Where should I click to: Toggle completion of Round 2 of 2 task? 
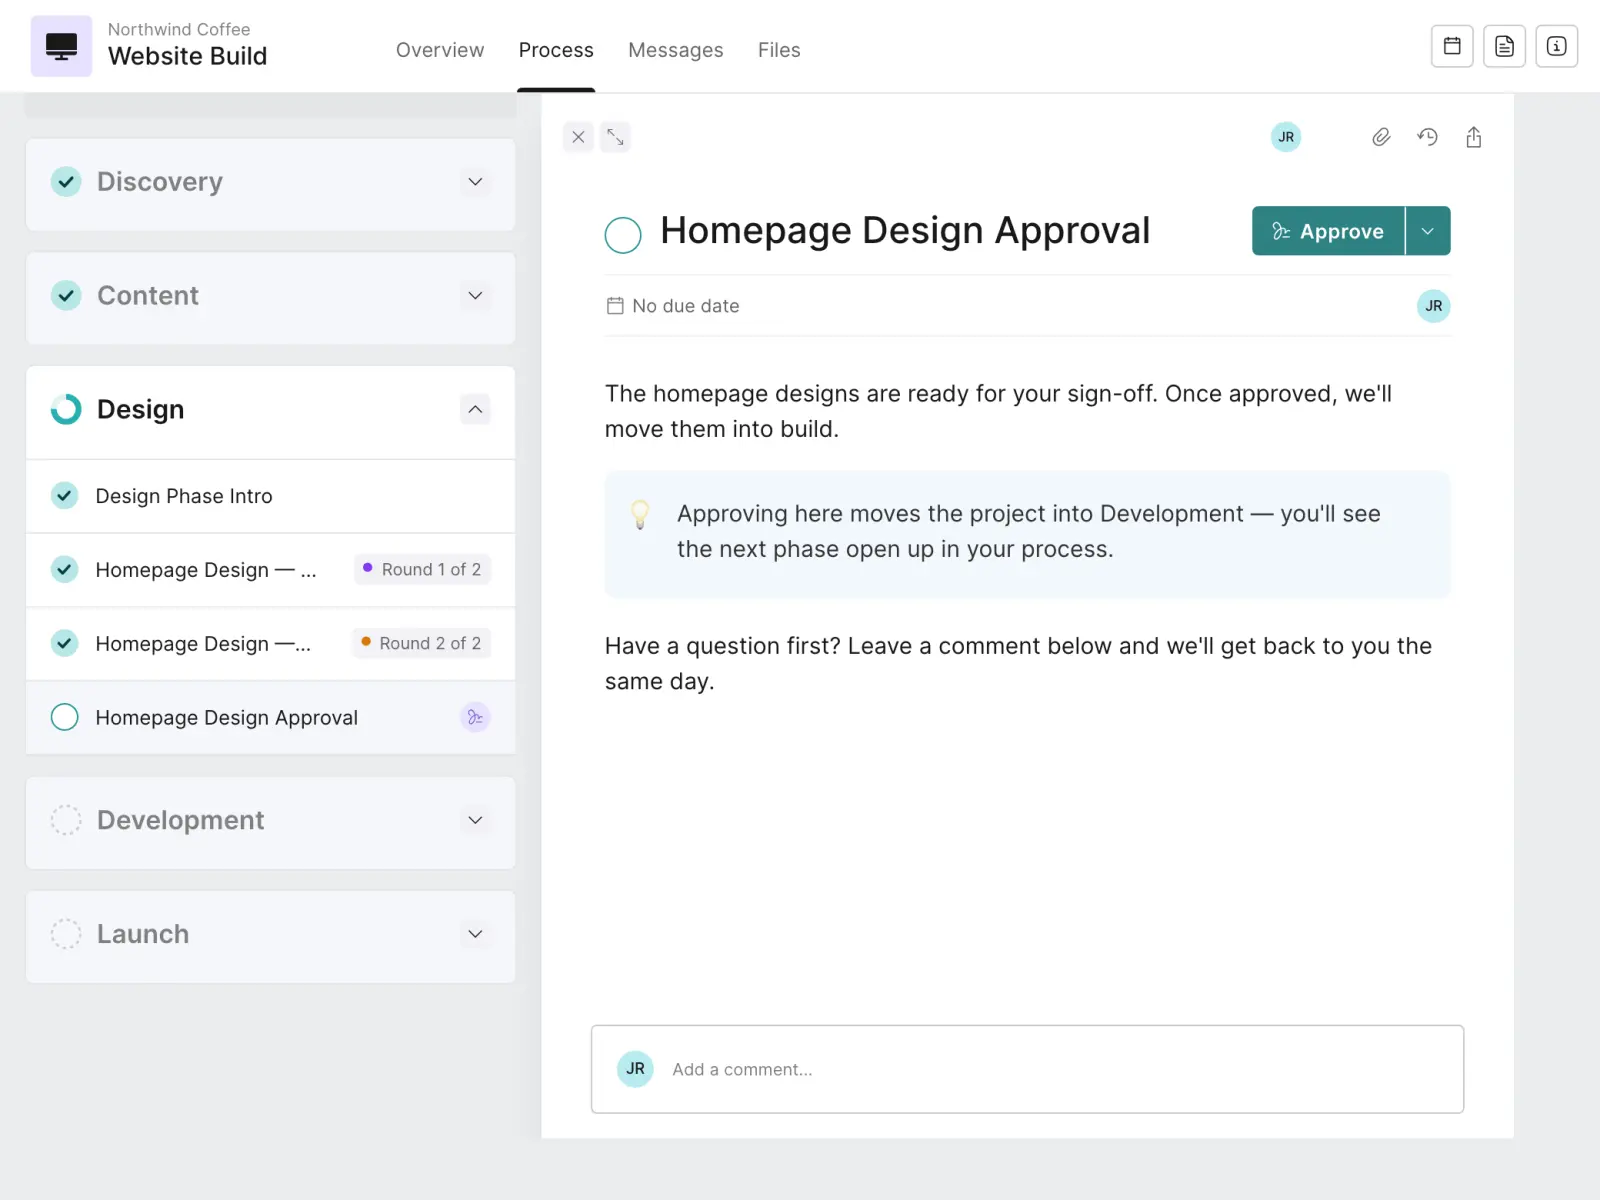click(64, 643)
